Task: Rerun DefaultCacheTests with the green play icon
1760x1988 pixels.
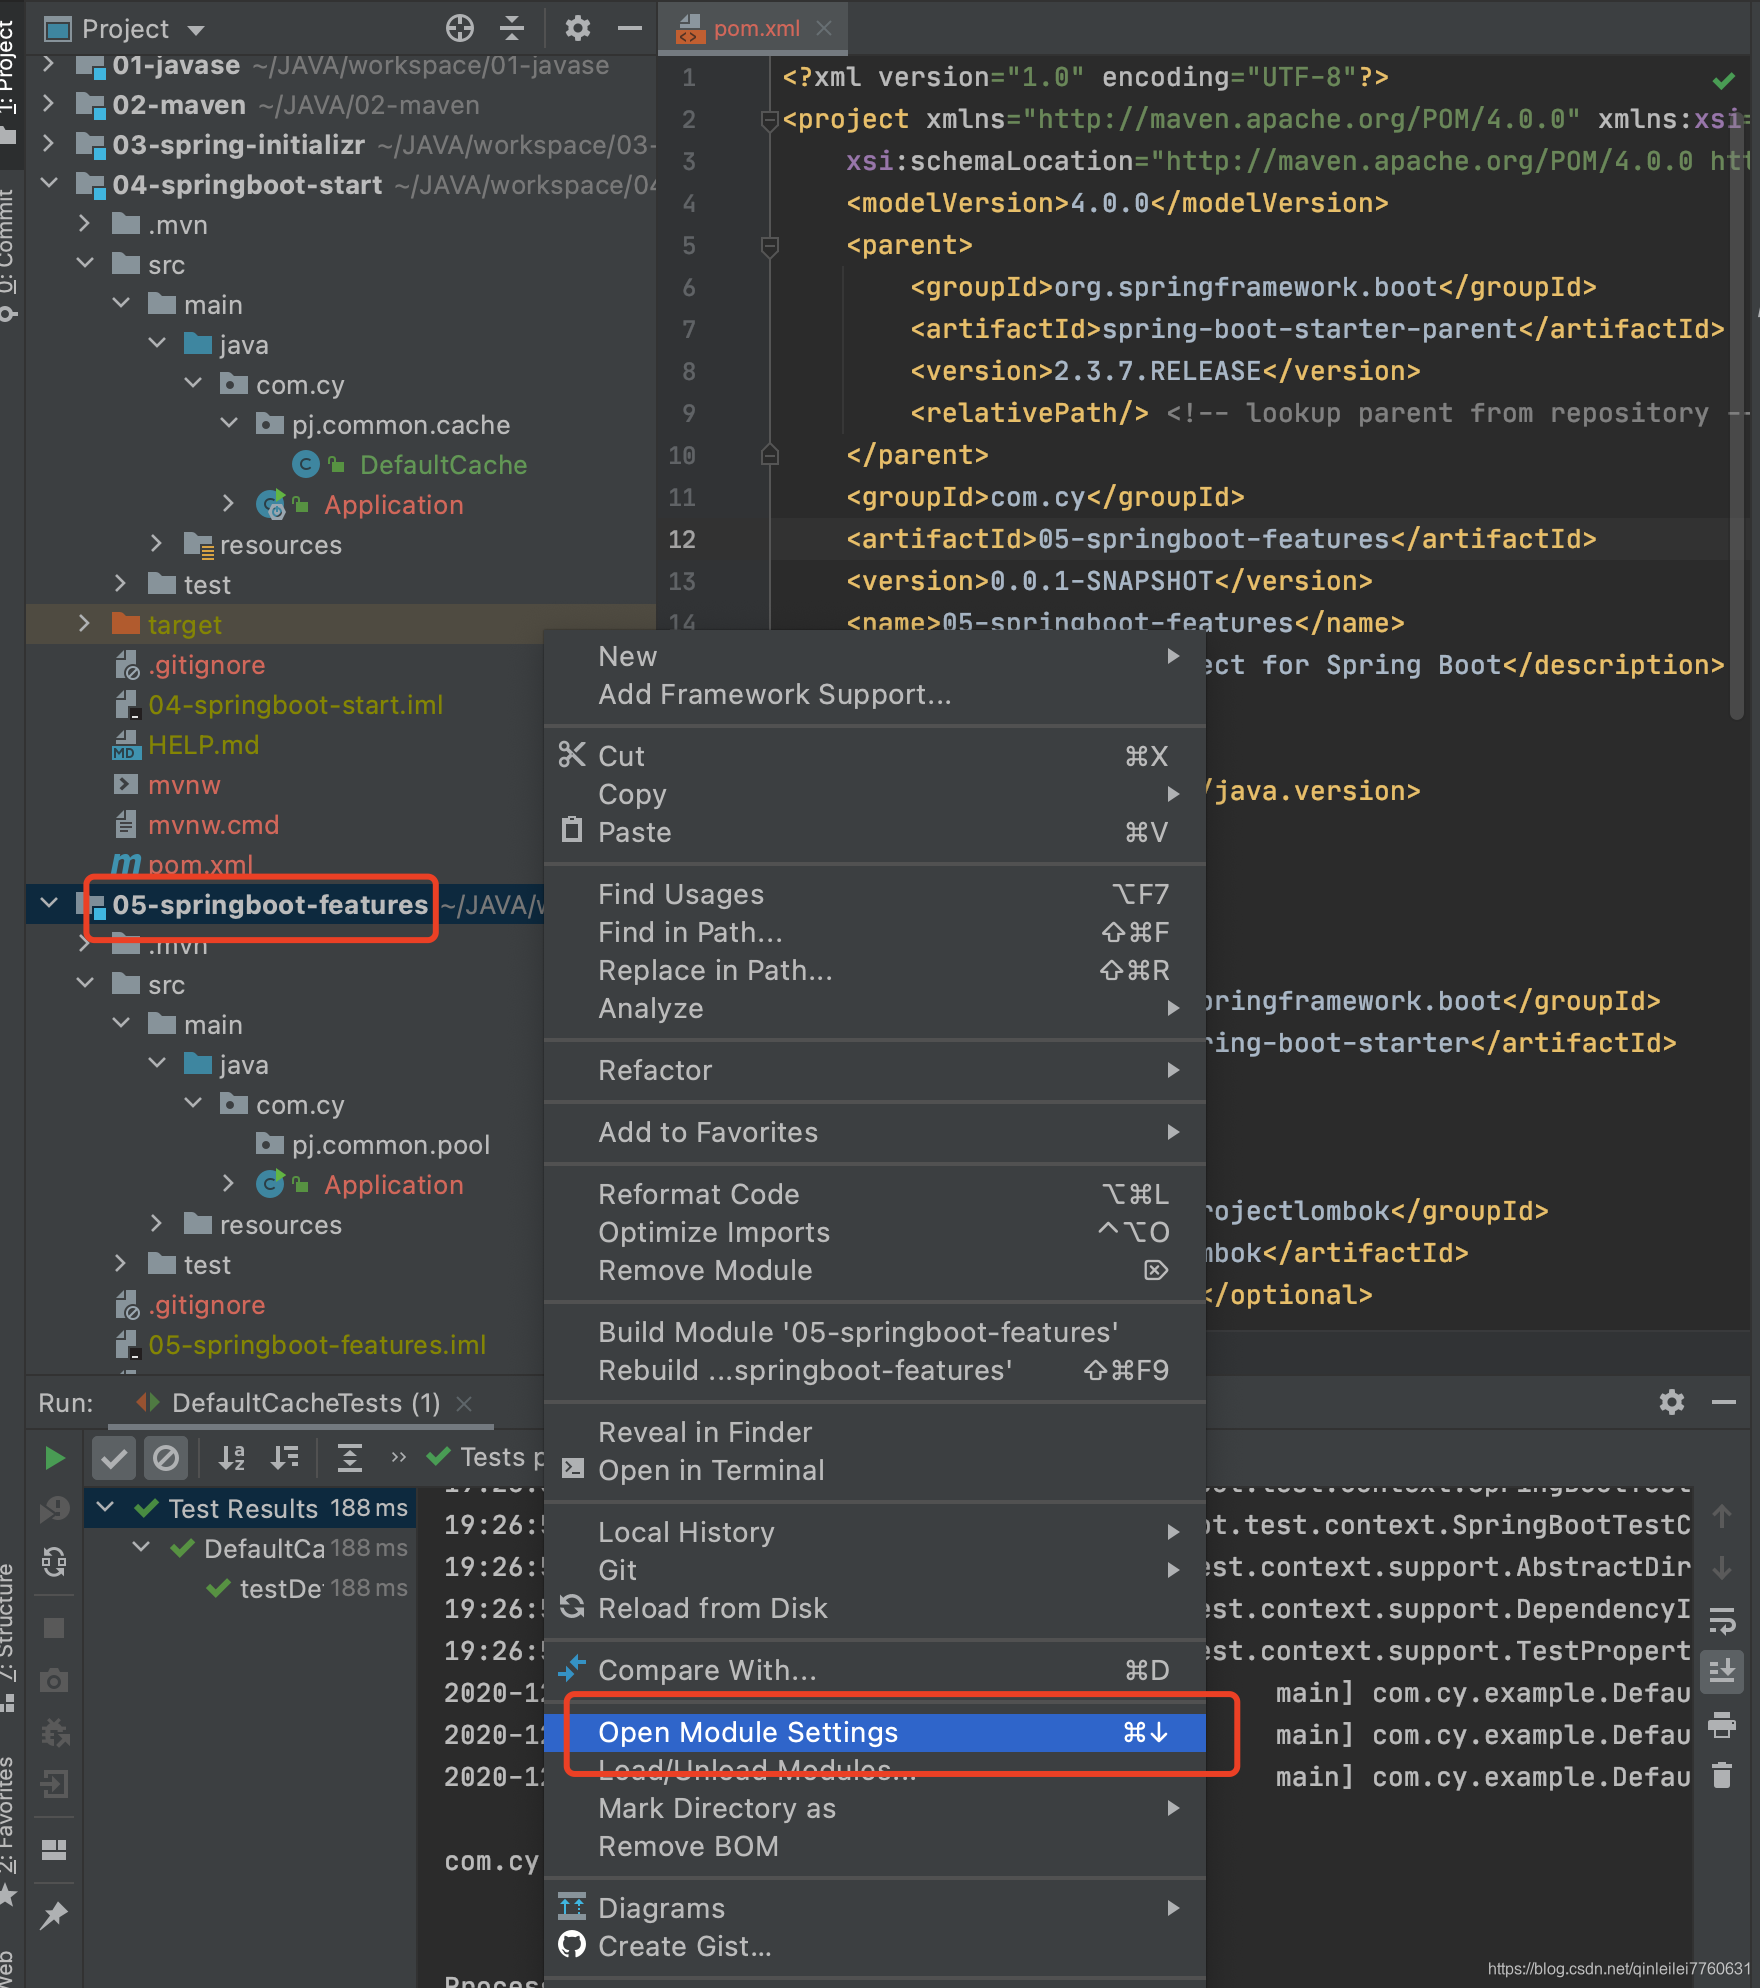Action: 56,1457
